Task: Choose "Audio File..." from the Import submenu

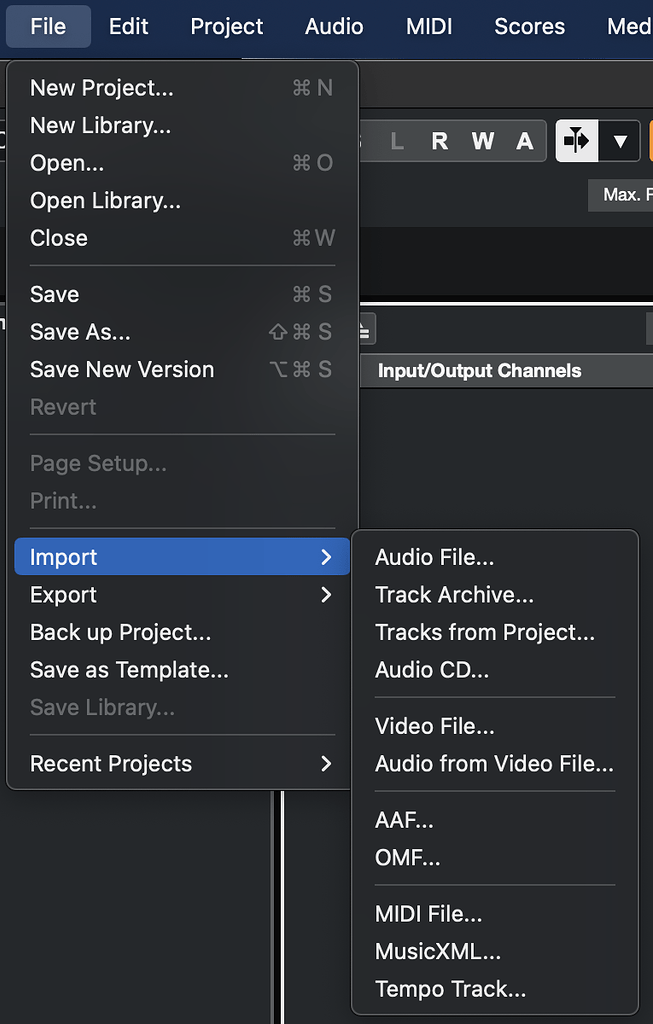Action: tap(434, 557)
